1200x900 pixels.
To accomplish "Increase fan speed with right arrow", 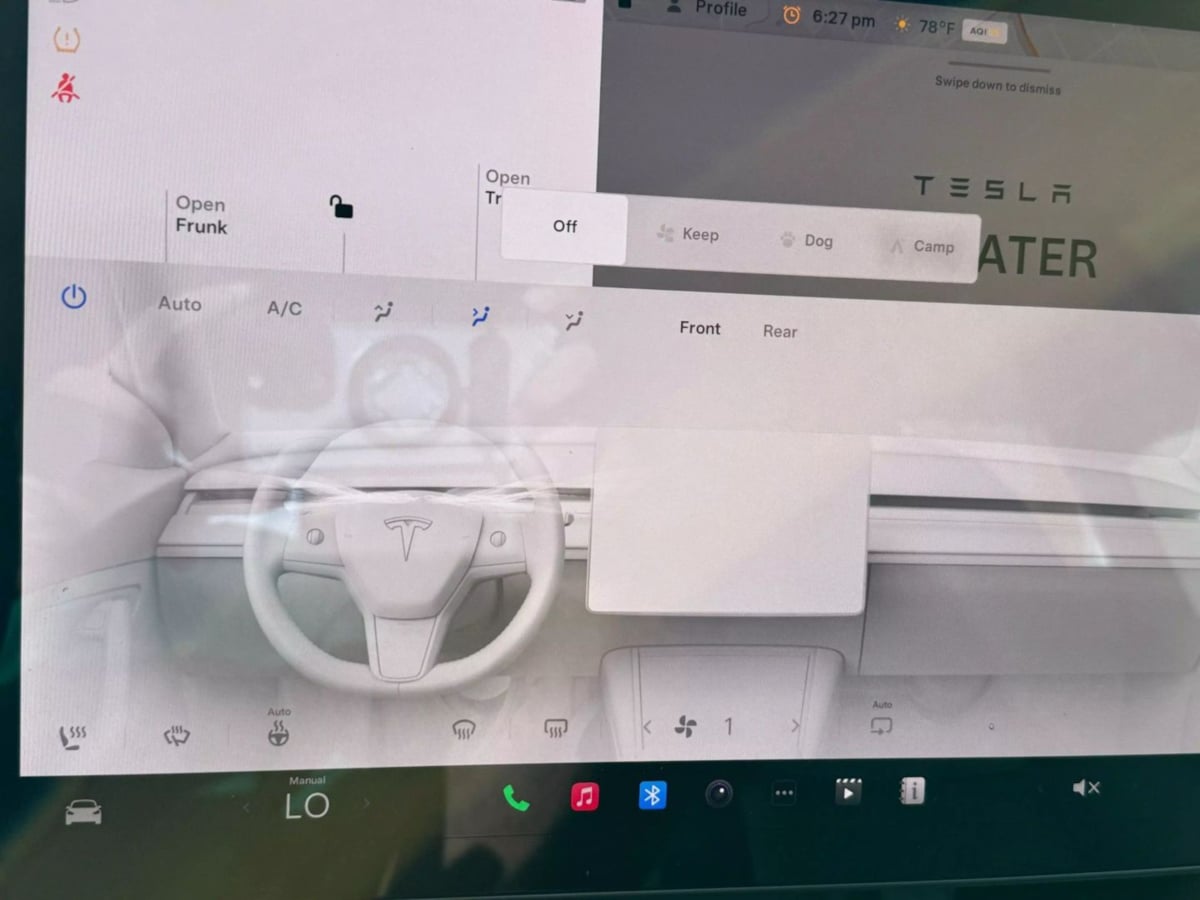I will click(x=795, y=726).
